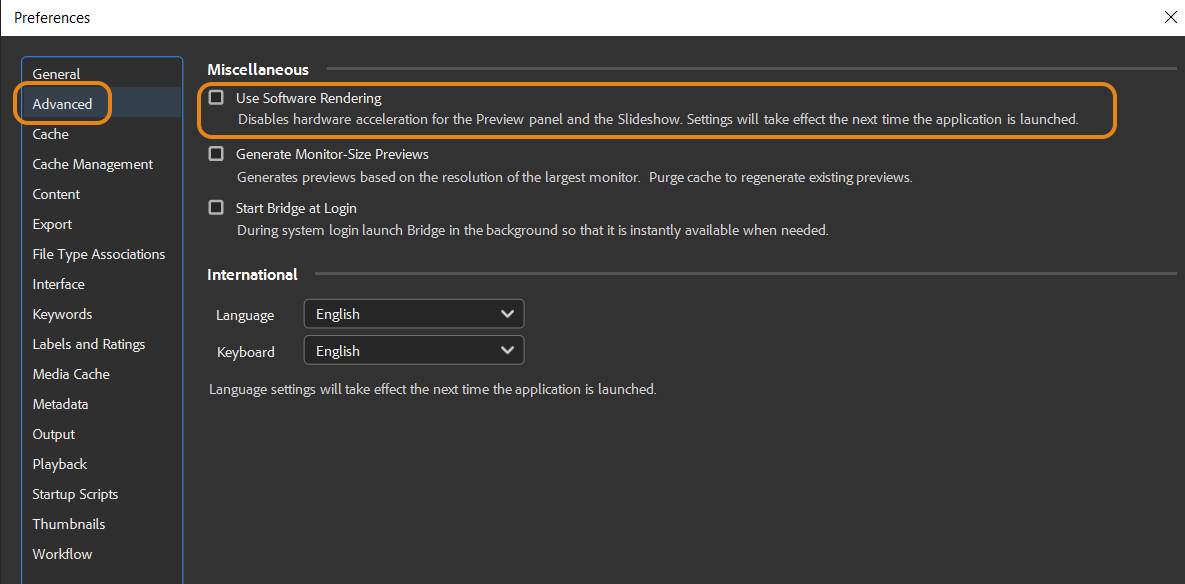Screen dimensions: 1185x584
Task: Open the Keyboard dropdown
Action: (x=413, y=350)
